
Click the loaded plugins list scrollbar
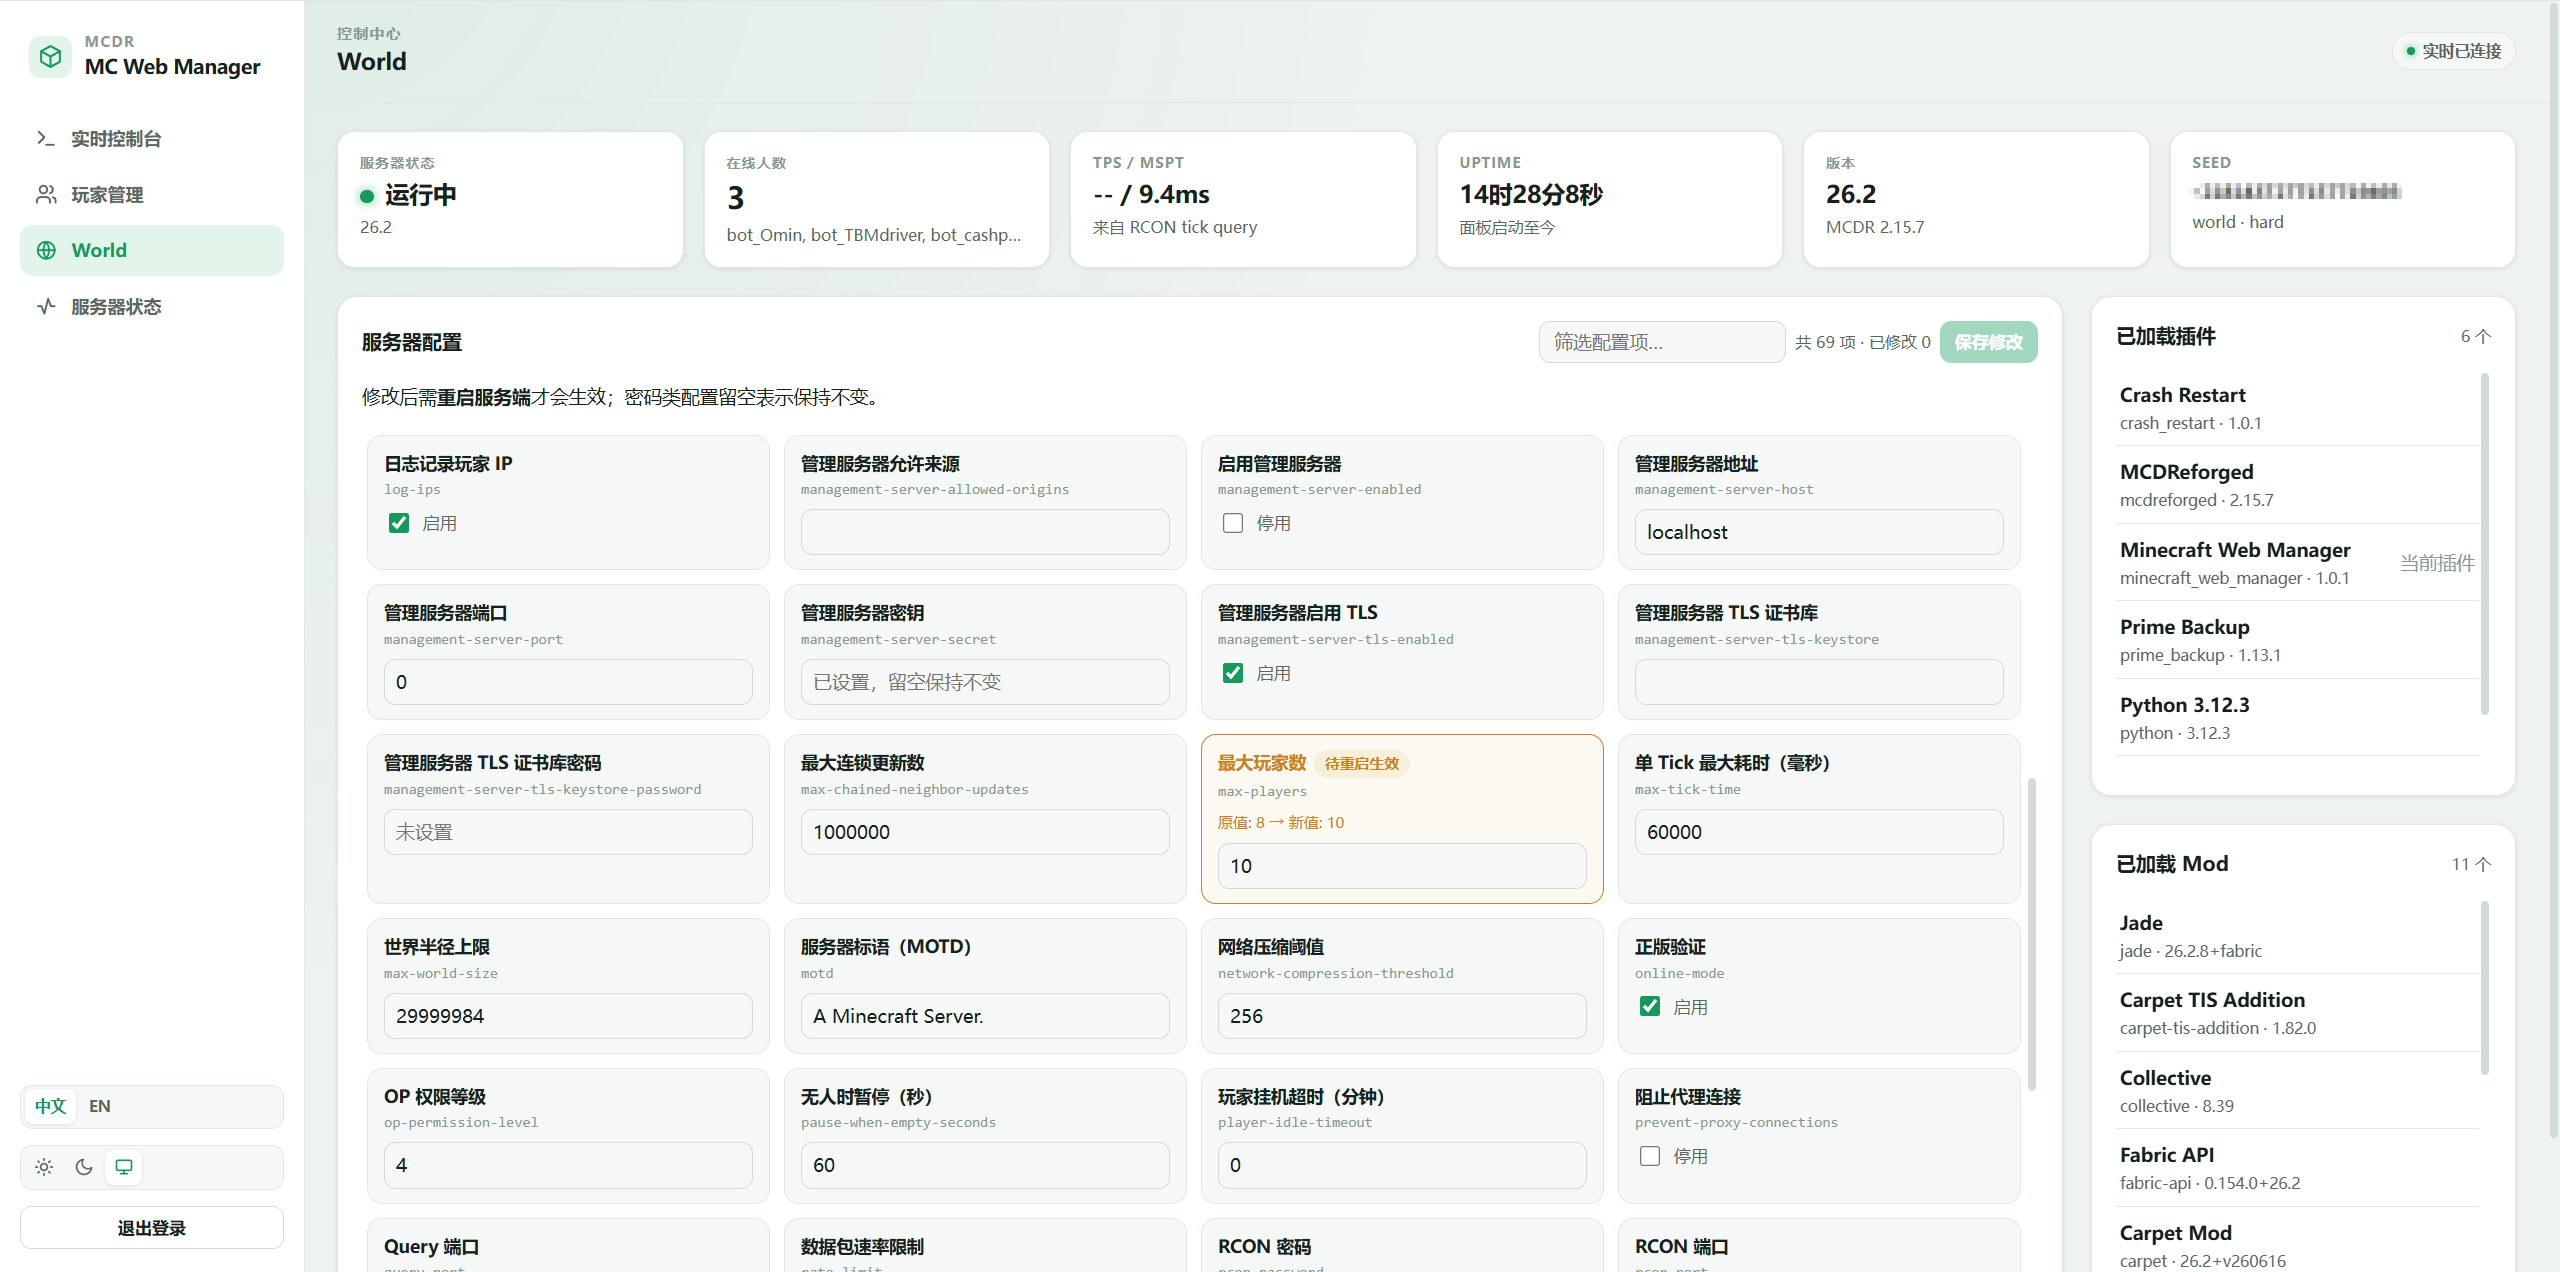coord(2485,545)
